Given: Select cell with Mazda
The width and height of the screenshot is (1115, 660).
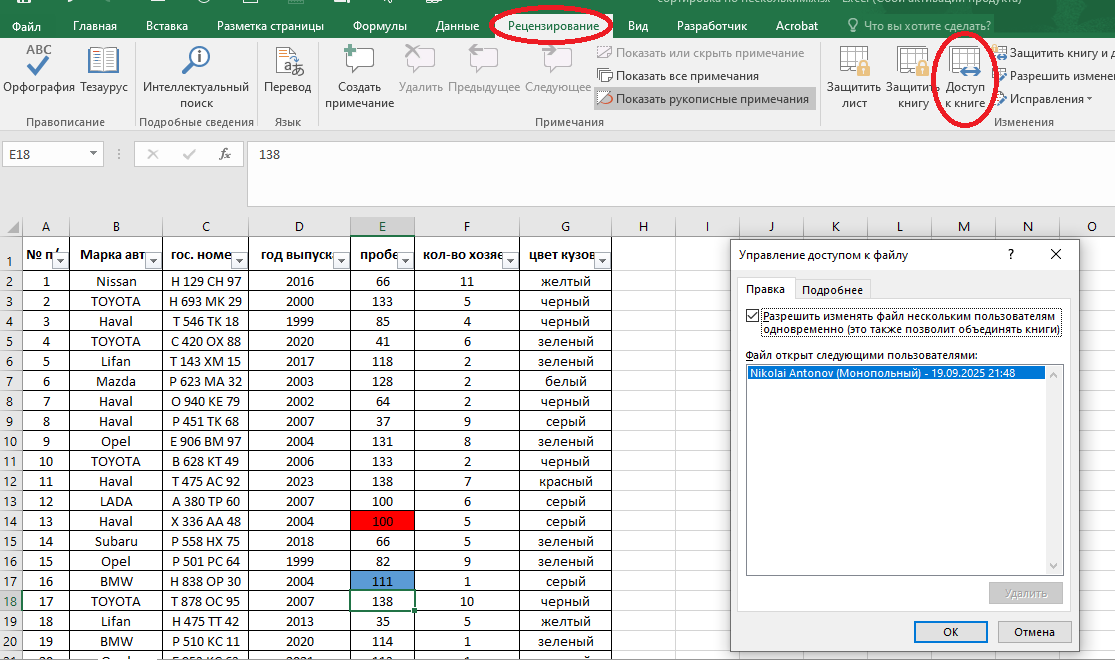Looking at the screenshot, I should (x=116, y=381).
